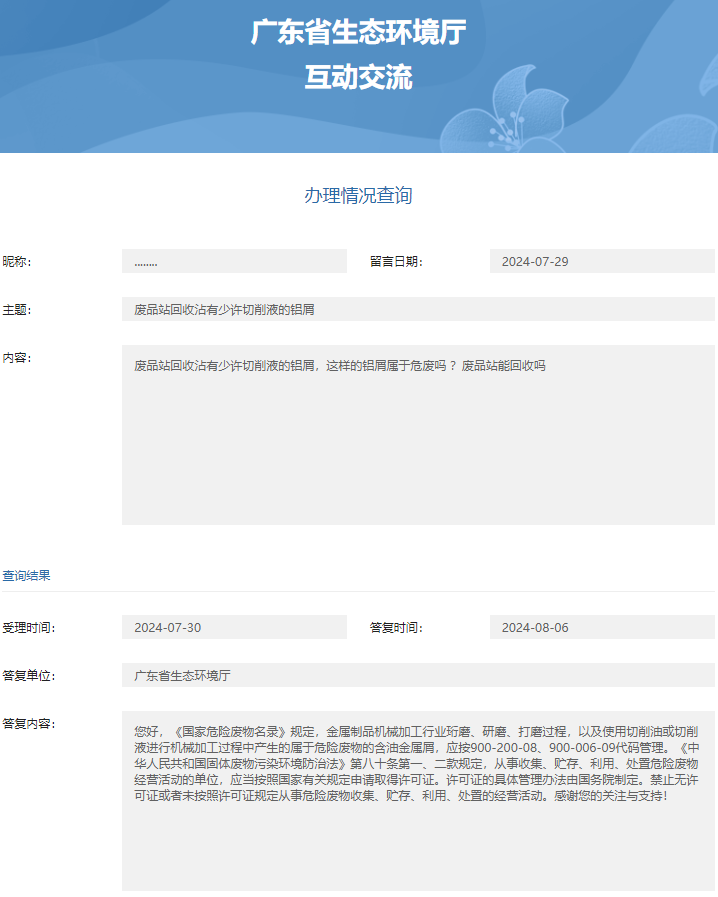
Task: Click the 答复时间 label
Action: [x=396, y=628]
